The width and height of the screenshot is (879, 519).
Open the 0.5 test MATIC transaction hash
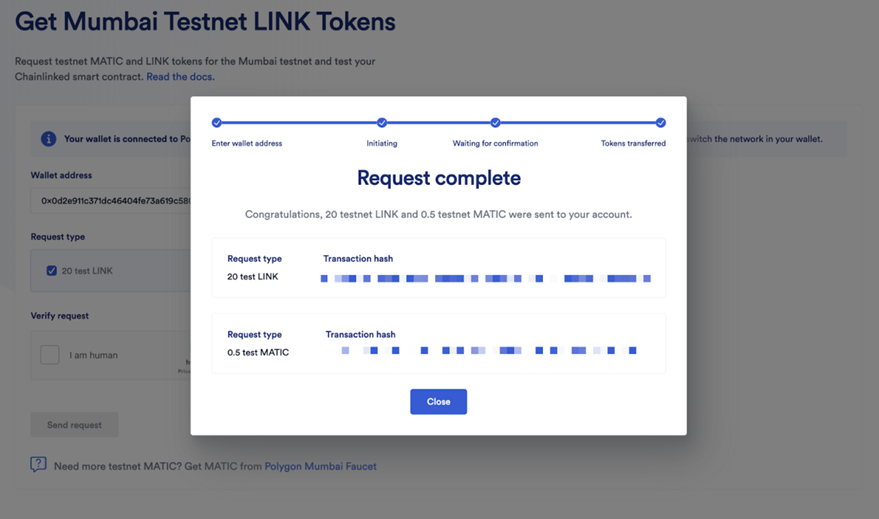coord(488,350)
